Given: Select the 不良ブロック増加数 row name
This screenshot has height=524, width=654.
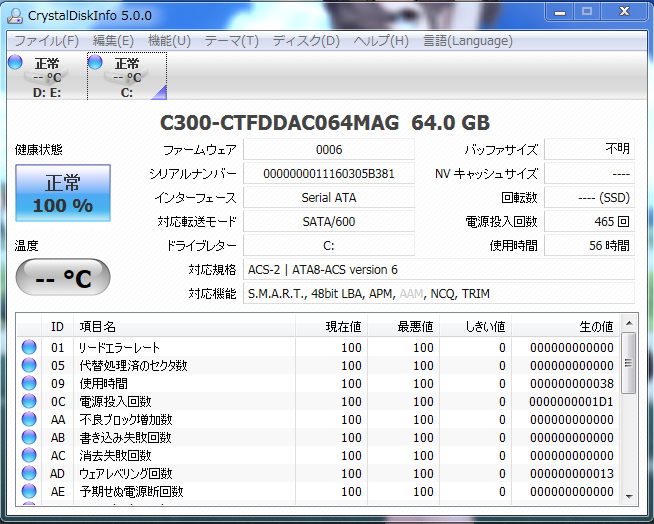Looking at the screenshot, I should 126,419.
